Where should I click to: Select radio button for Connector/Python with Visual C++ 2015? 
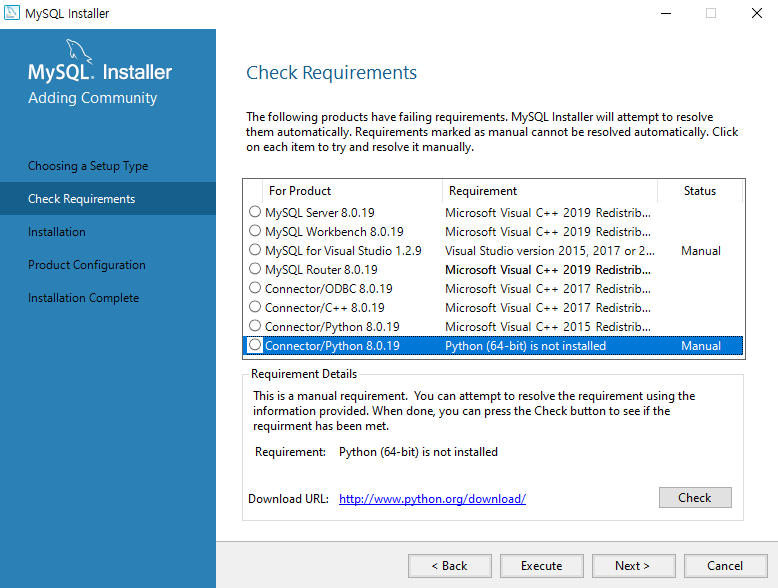pos(255,326)
